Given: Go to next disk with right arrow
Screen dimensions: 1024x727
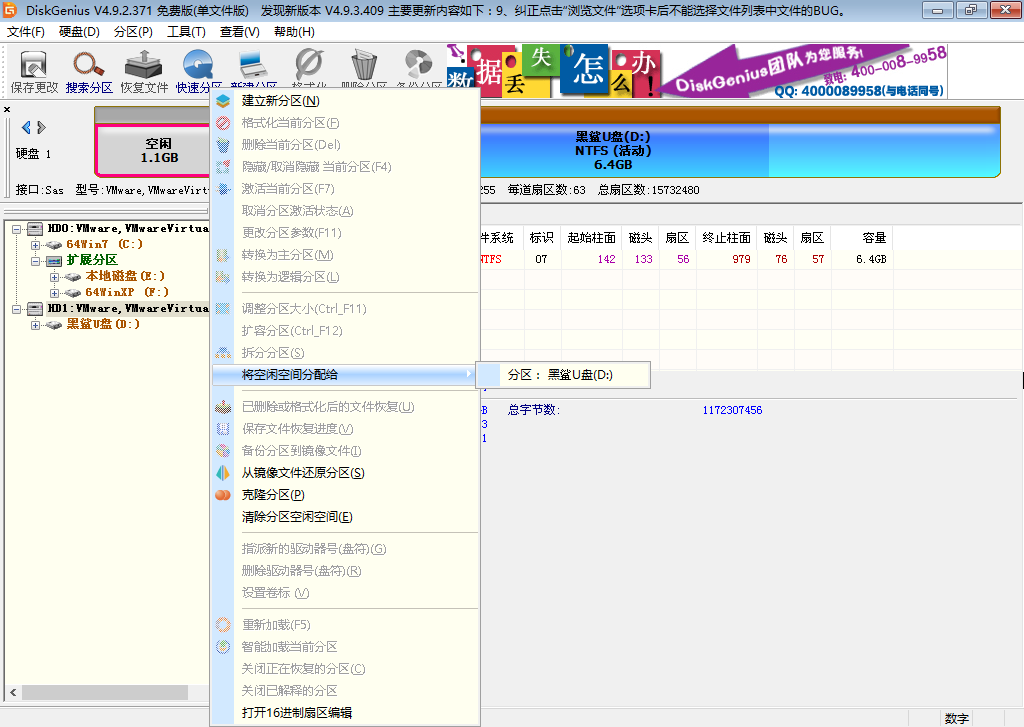Looking at the screenshot, I should tap(41, 127).
